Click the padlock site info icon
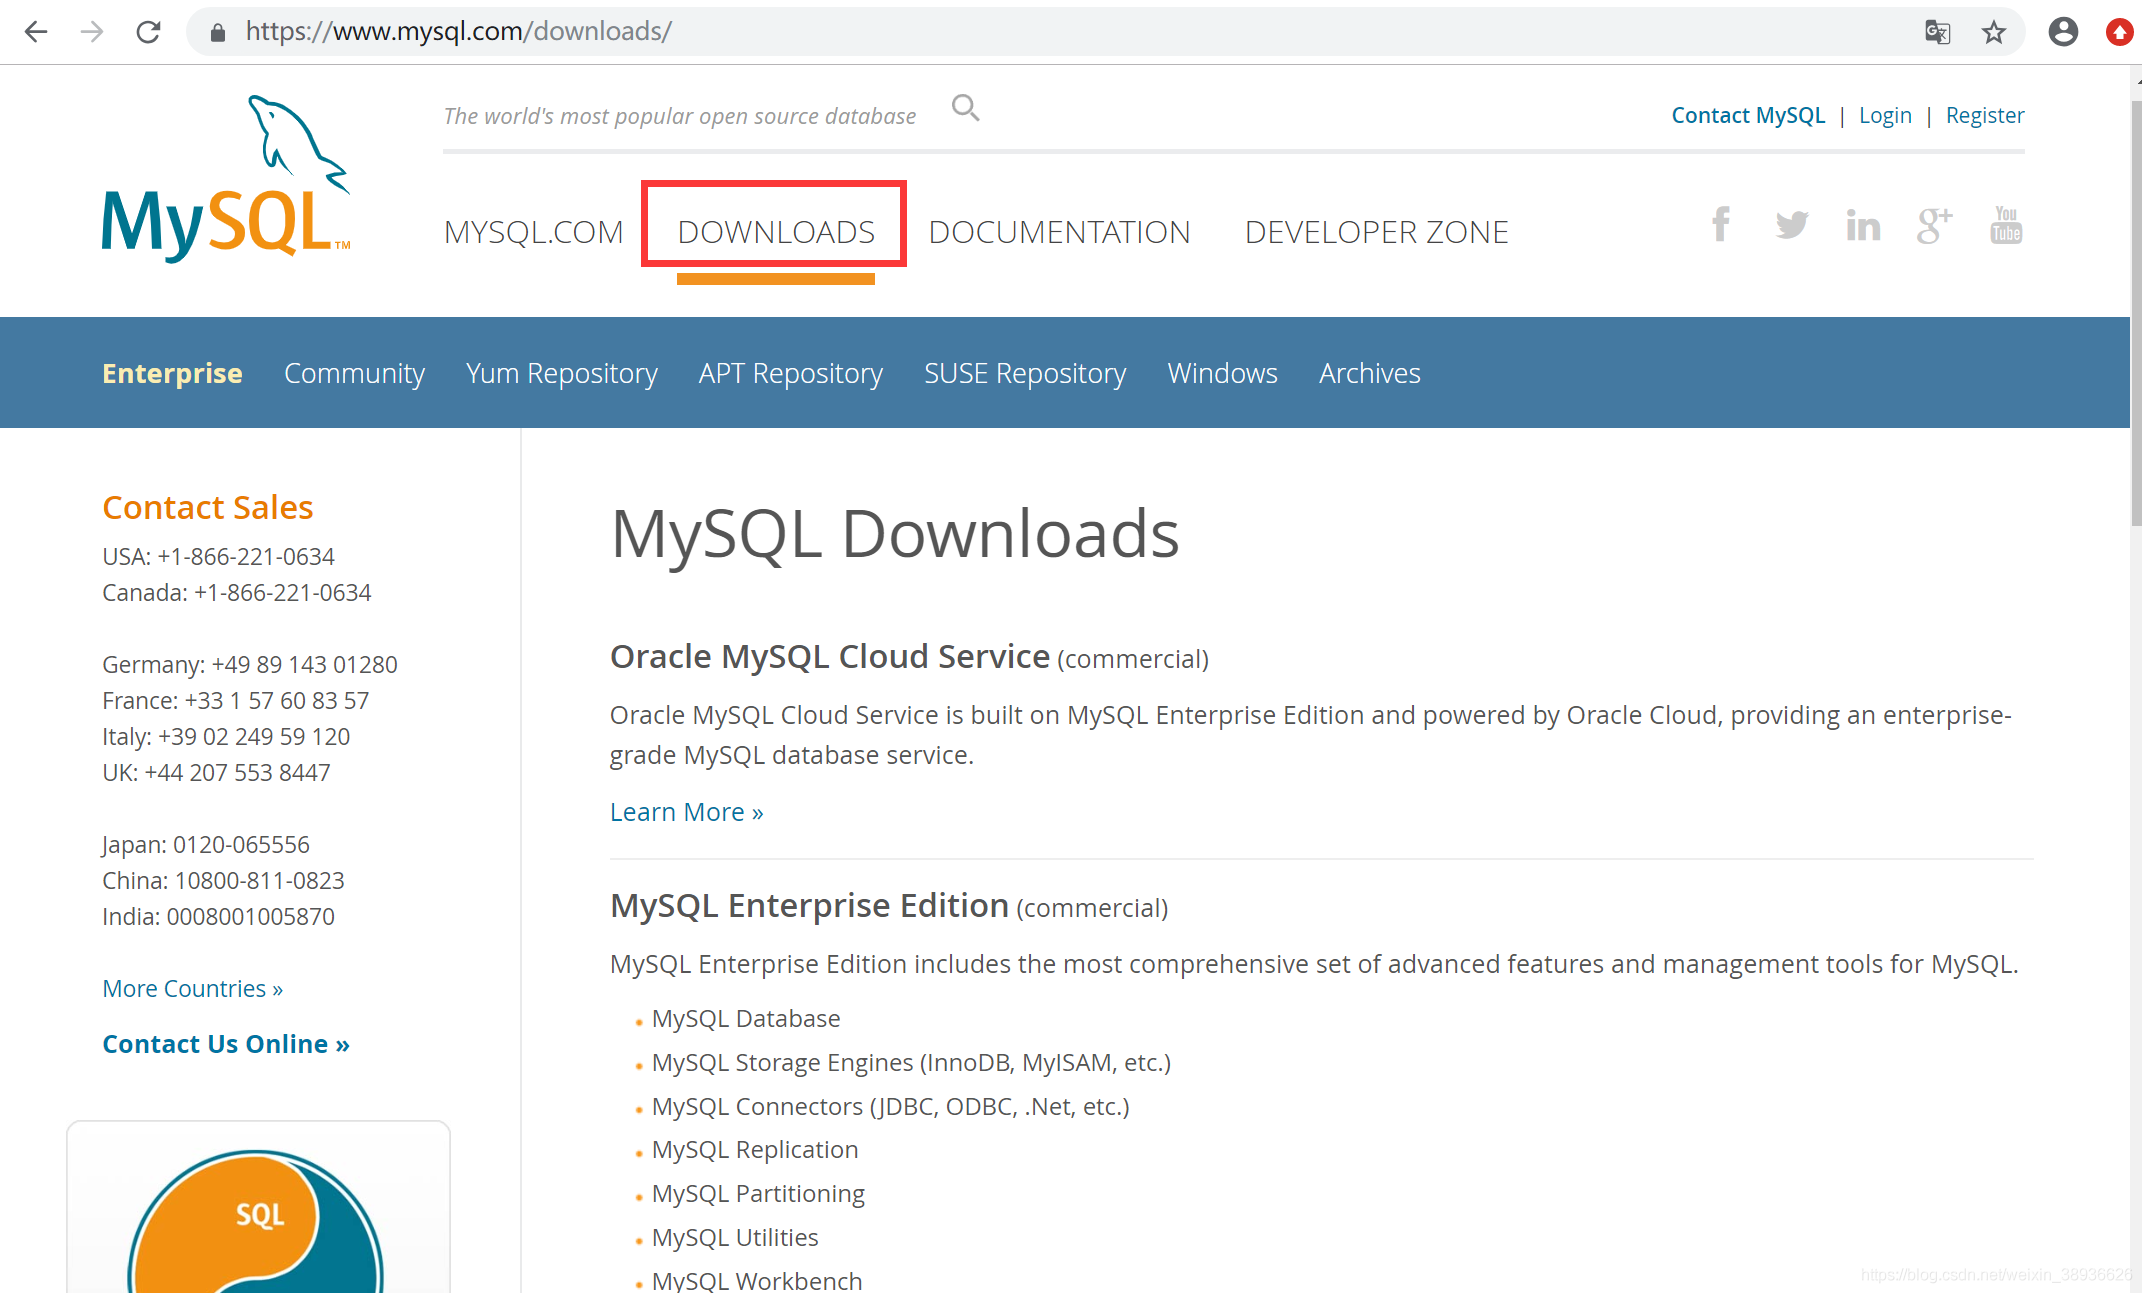 click(217, 32)
